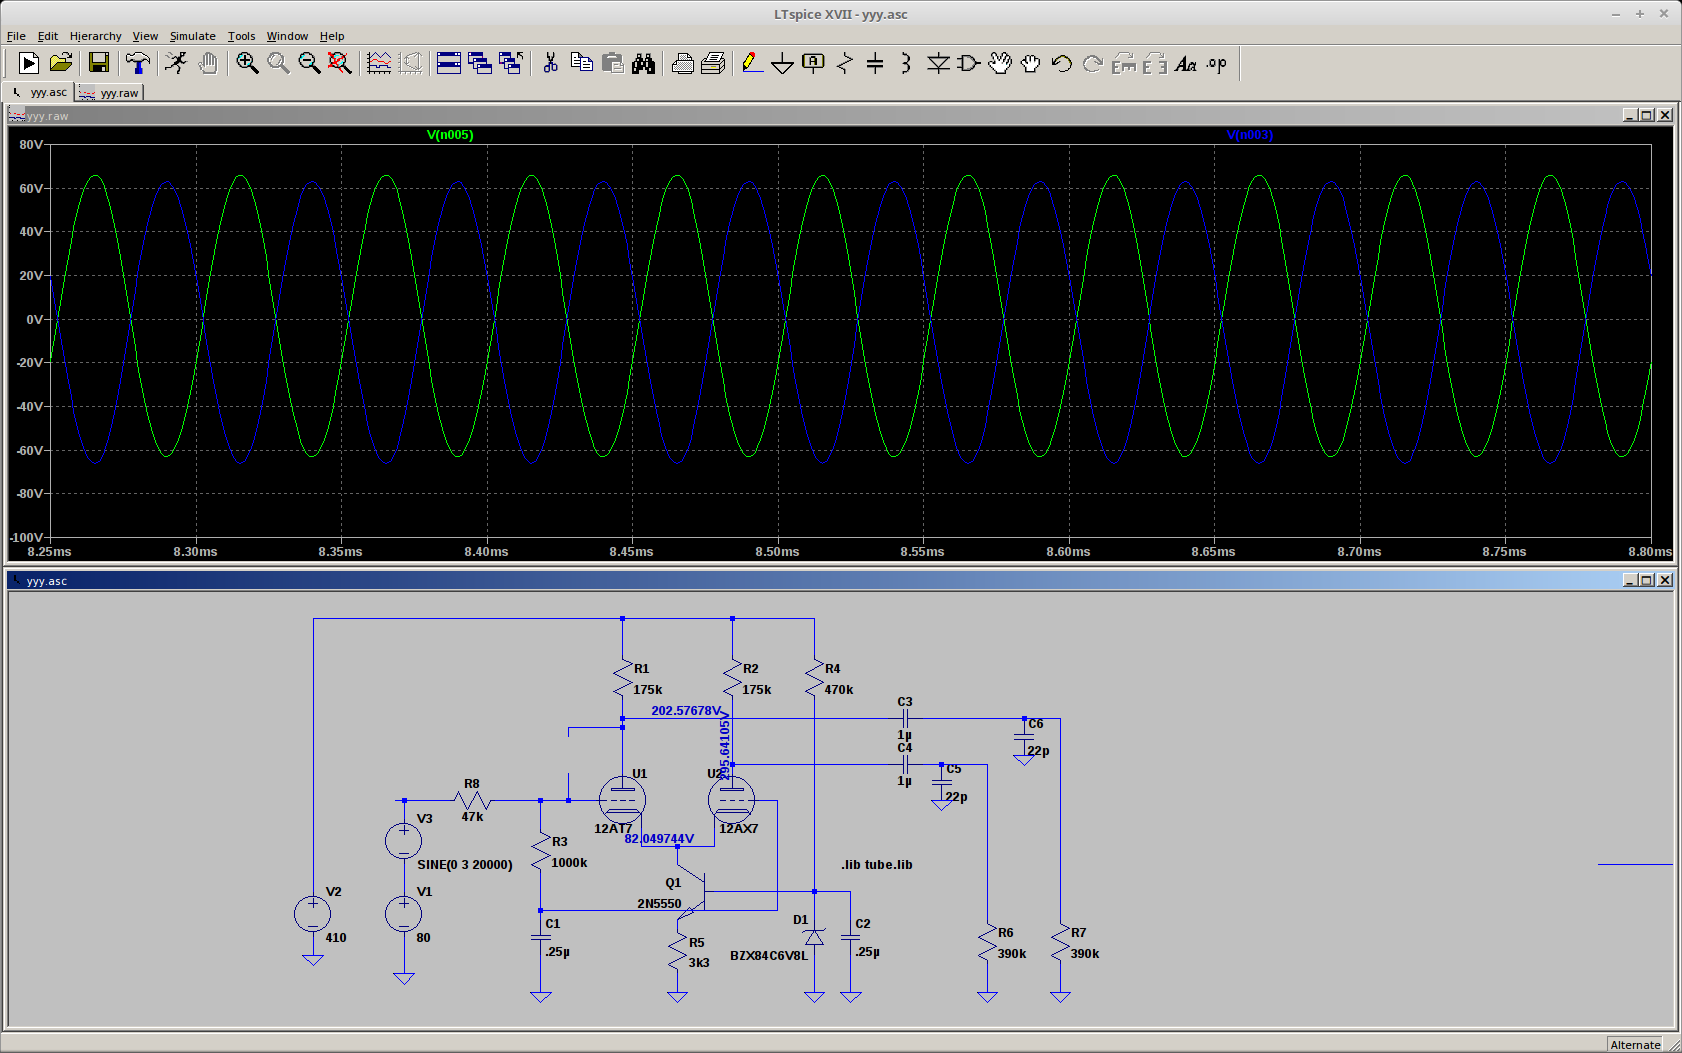Place a ground symbol
The image size is (1682, 1053).
[x=783, y=63]
